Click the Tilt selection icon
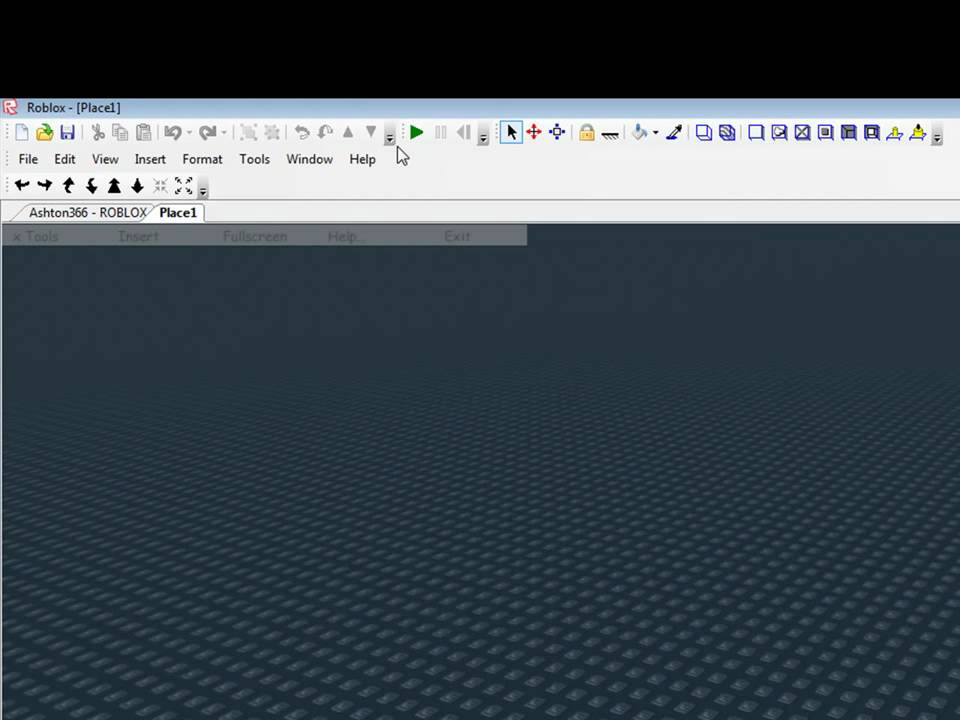This screenshot has width=960, height=720. point(325,132)
